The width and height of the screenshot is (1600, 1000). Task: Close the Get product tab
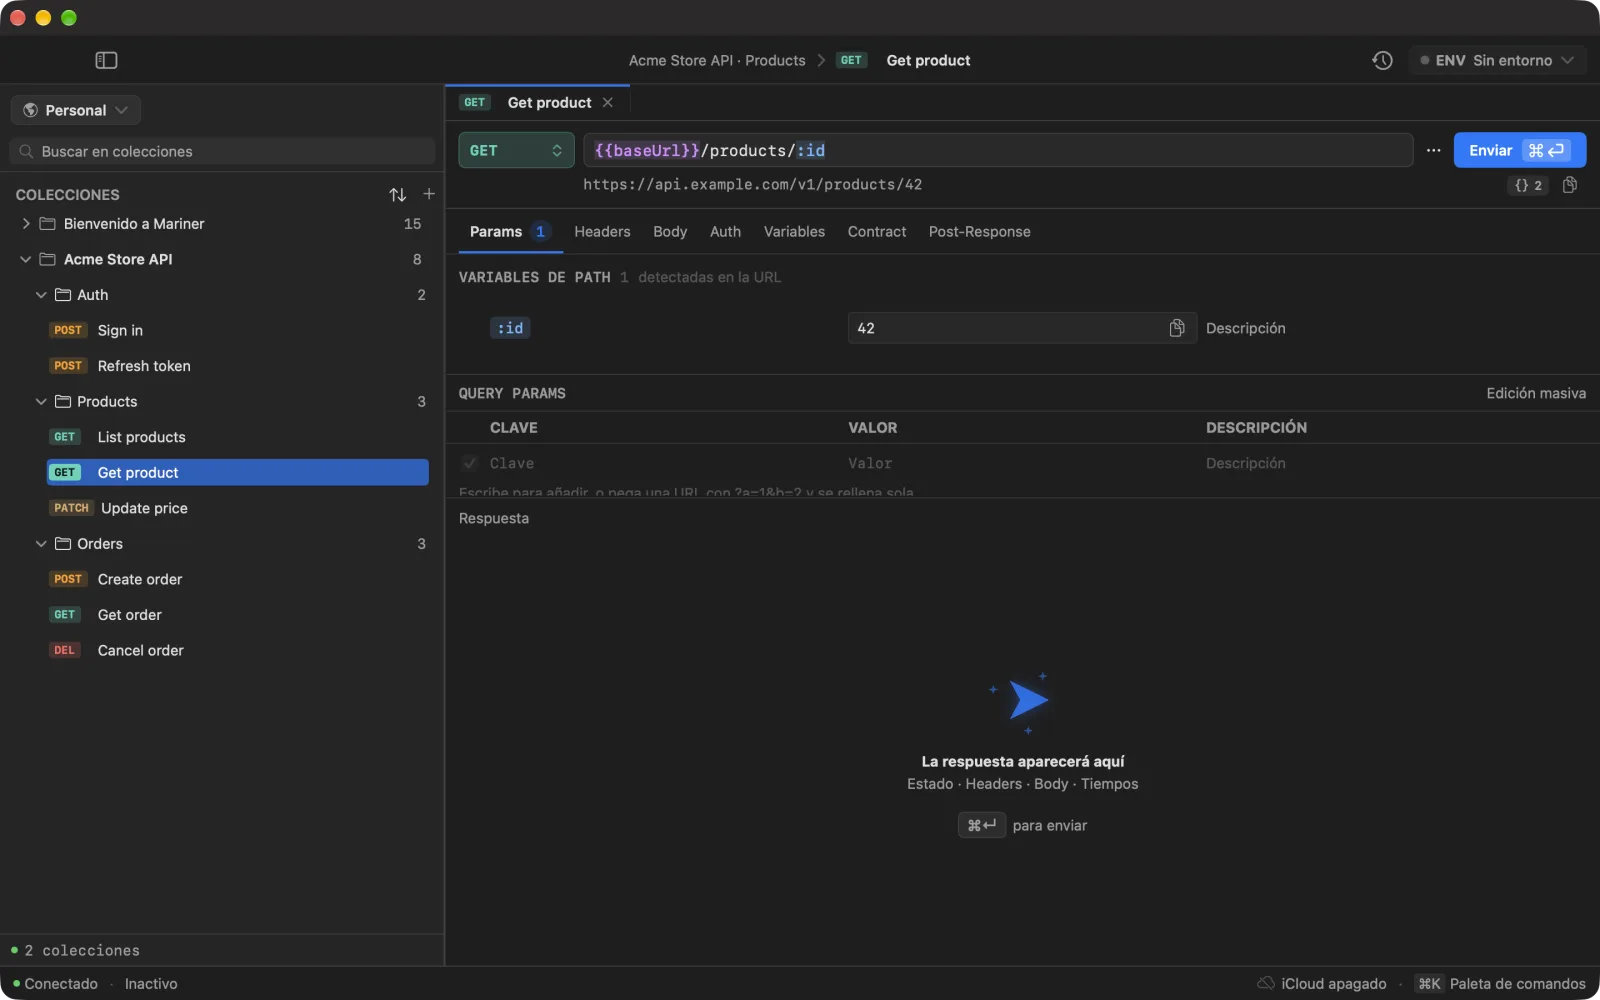[x=607, y=102]
